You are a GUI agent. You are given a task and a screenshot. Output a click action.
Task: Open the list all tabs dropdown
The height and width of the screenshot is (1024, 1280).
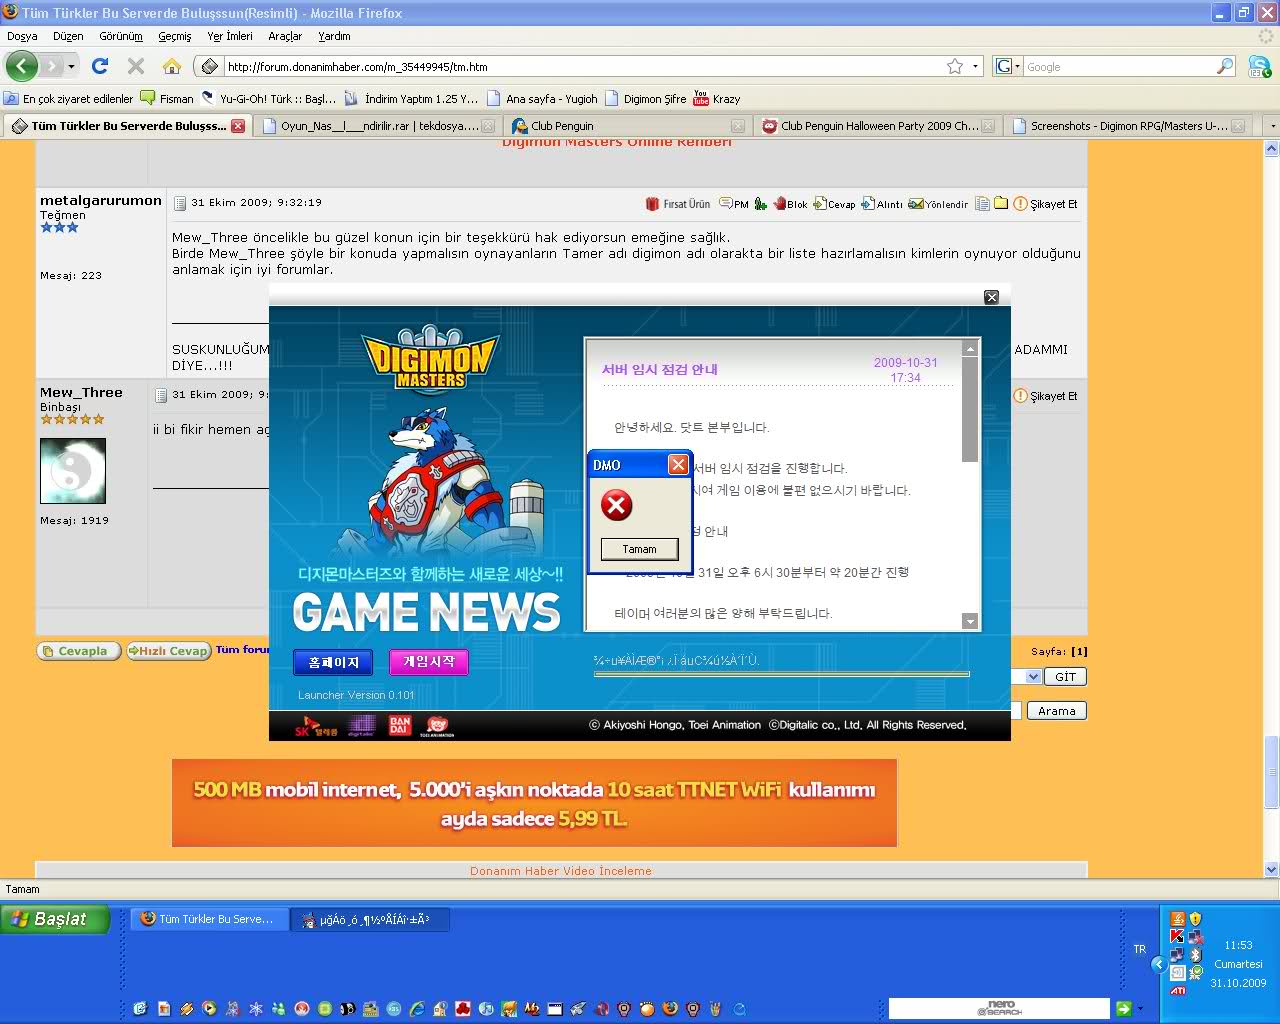click(x=1272, y=126)
